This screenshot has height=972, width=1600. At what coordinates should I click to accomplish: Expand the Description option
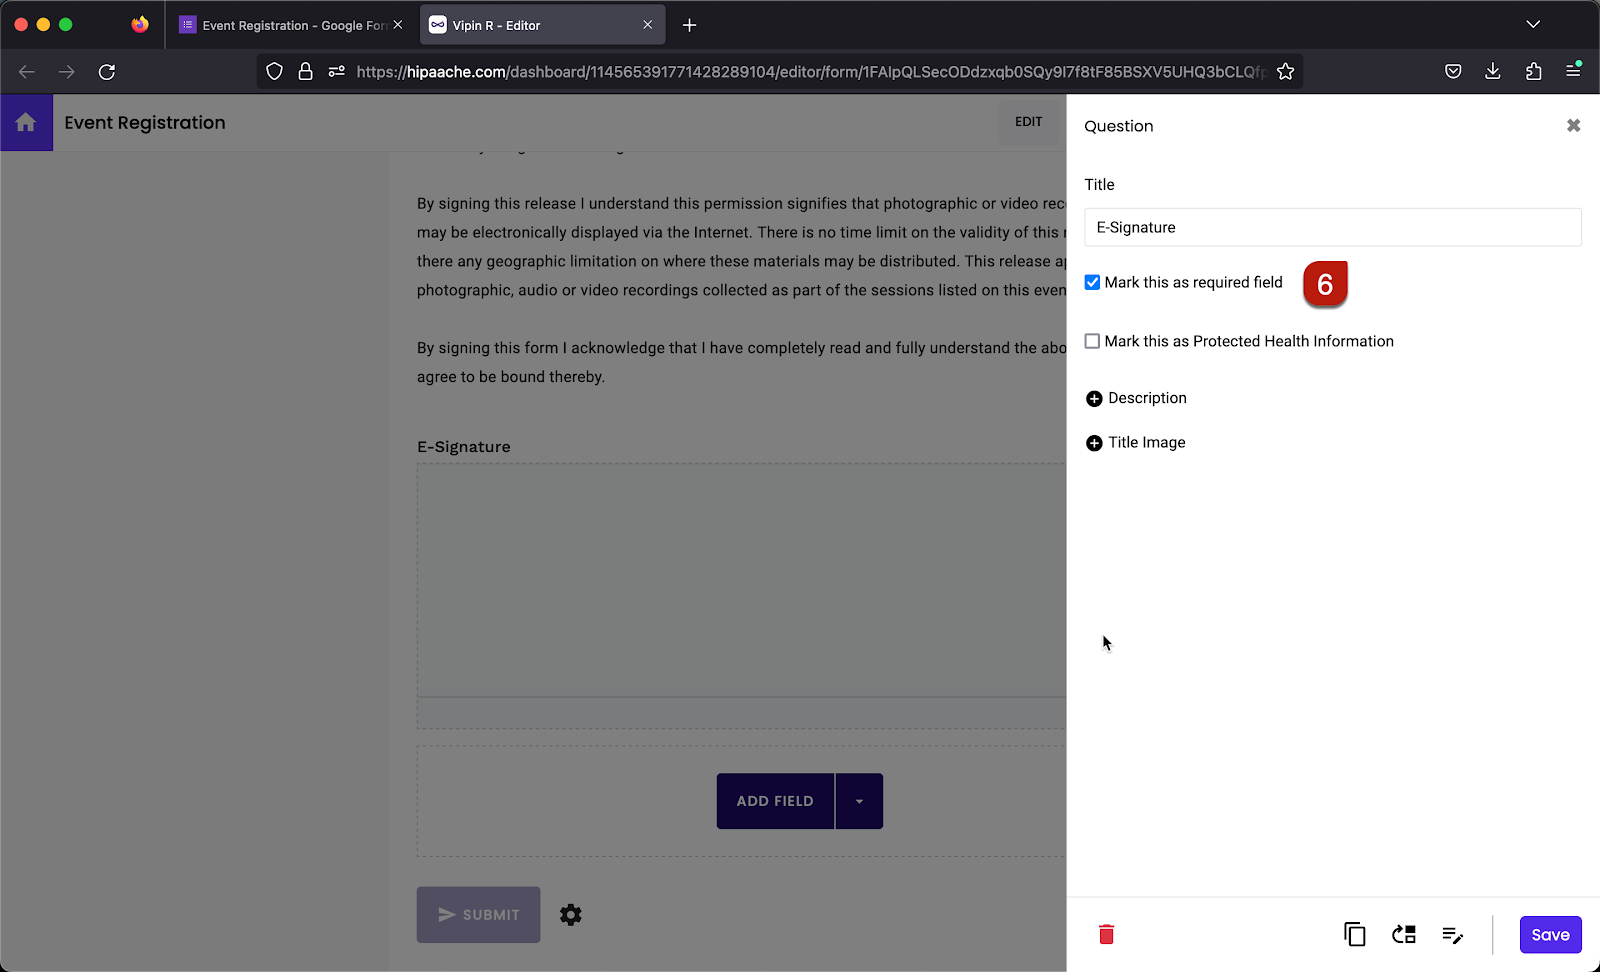point(1094,398)
